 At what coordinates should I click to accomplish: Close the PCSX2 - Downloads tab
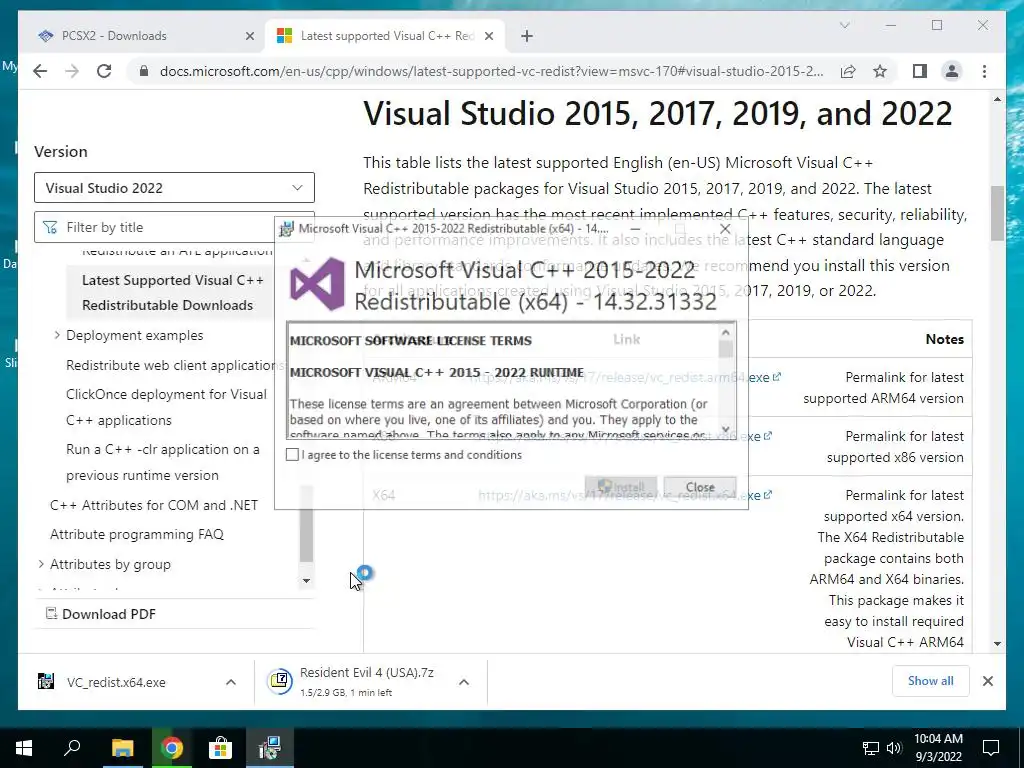point(249,36)
